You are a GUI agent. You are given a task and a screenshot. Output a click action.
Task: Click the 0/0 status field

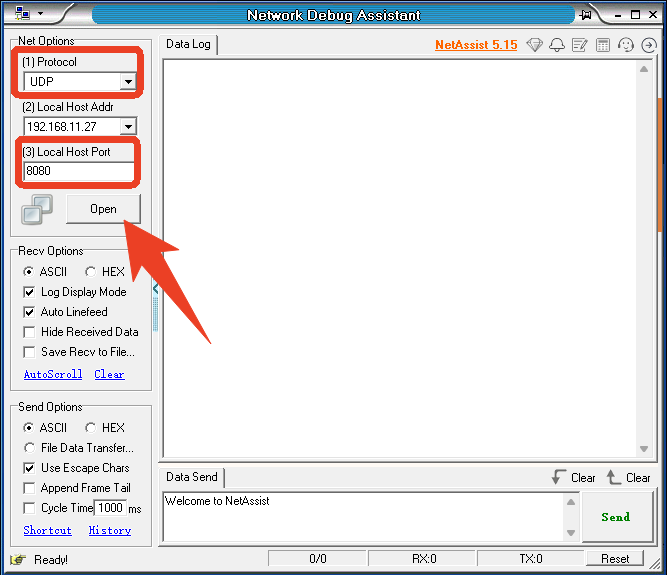(317, 558)
